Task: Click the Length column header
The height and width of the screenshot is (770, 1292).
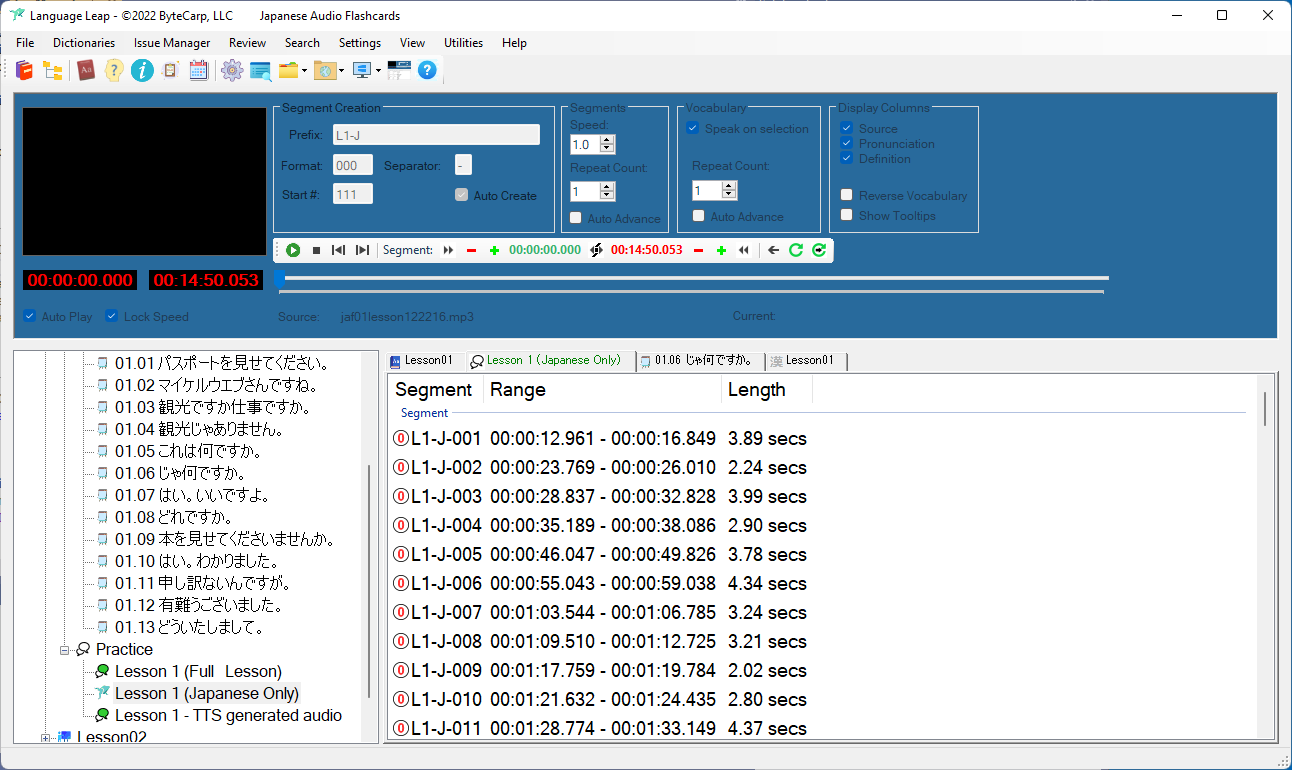Action: click(767, 390)
